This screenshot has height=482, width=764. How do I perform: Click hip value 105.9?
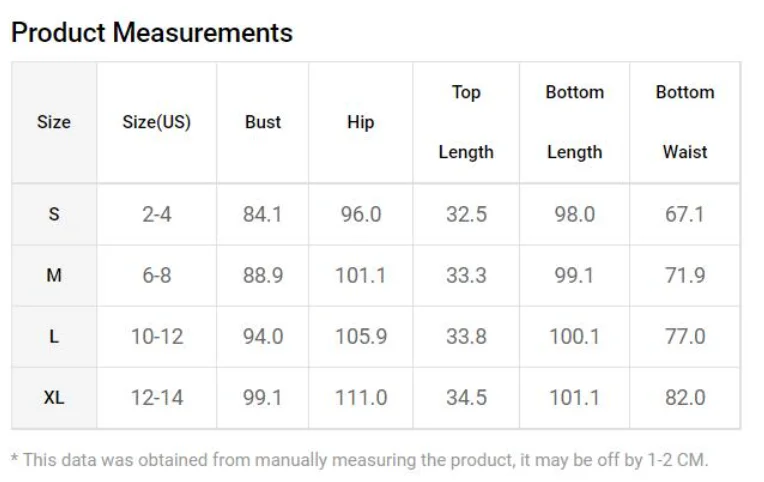coord(361,337)
